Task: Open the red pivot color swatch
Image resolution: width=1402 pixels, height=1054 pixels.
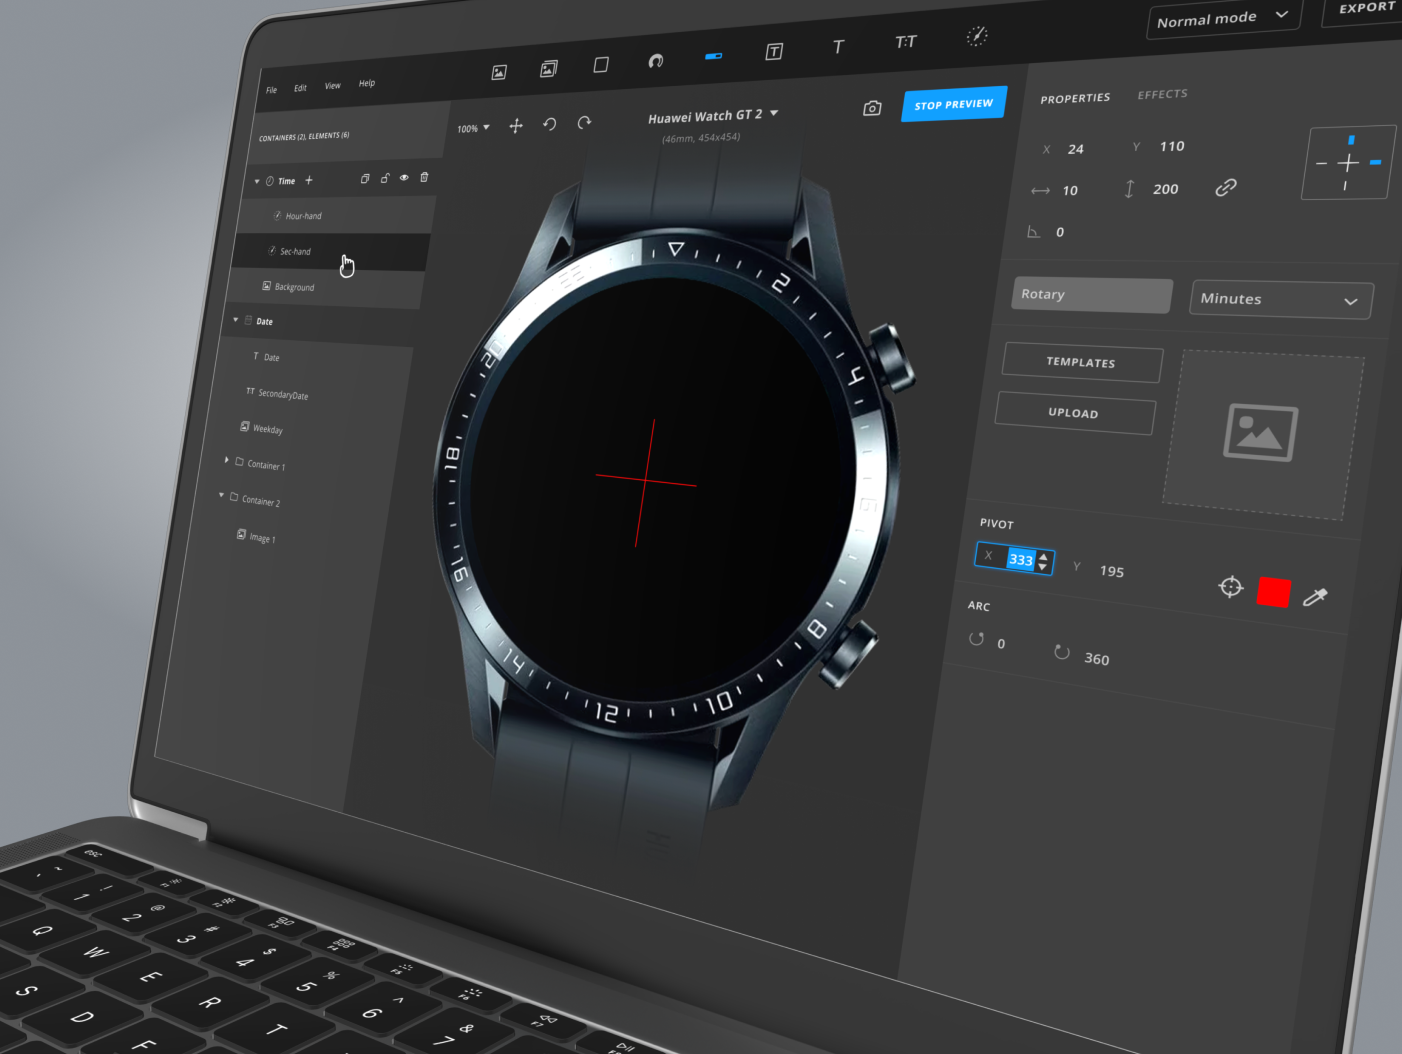Action: [1273, 592]
